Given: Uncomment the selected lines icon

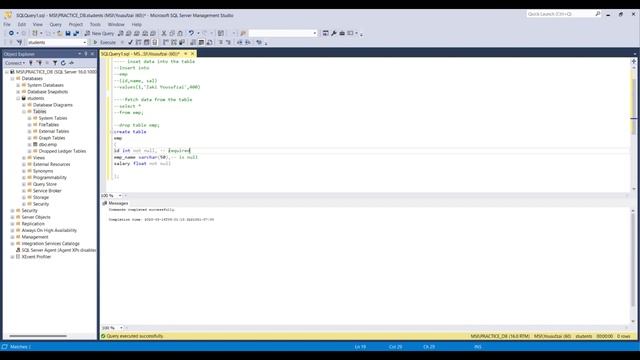Looking at the screenshot, I should click(228, 42).
